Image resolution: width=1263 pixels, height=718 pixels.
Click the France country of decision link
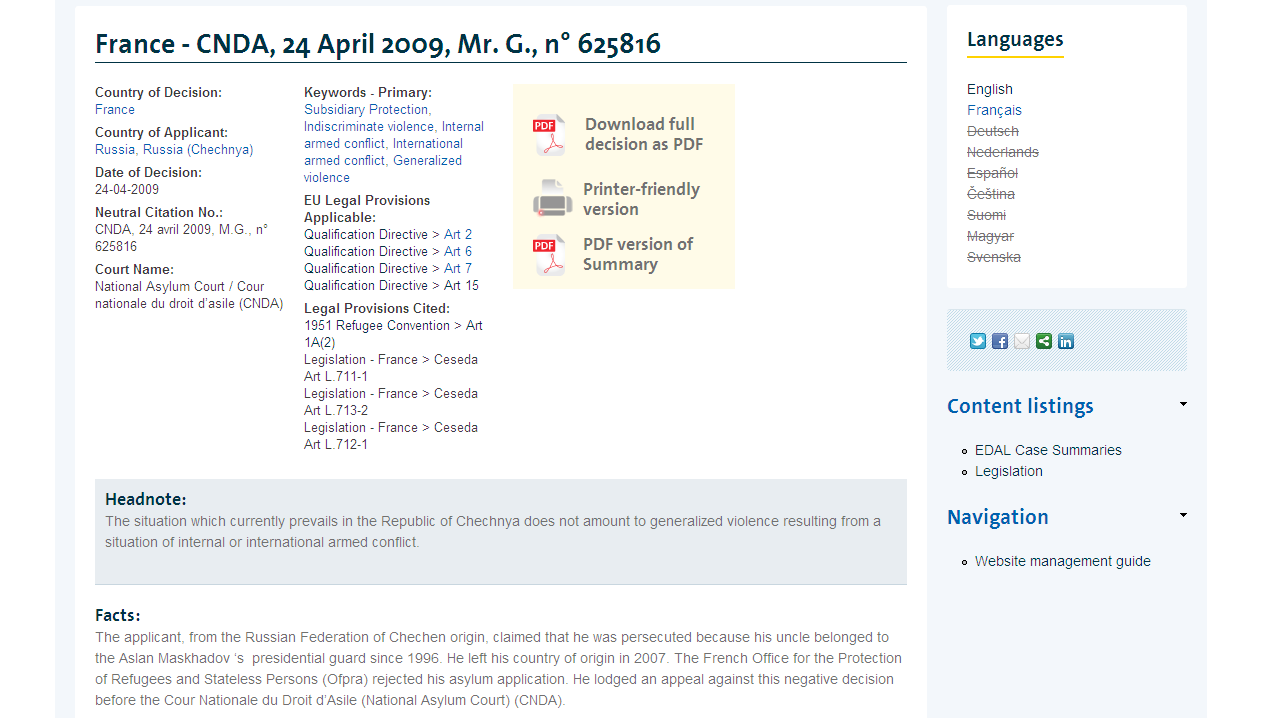(x=115, y=109)
